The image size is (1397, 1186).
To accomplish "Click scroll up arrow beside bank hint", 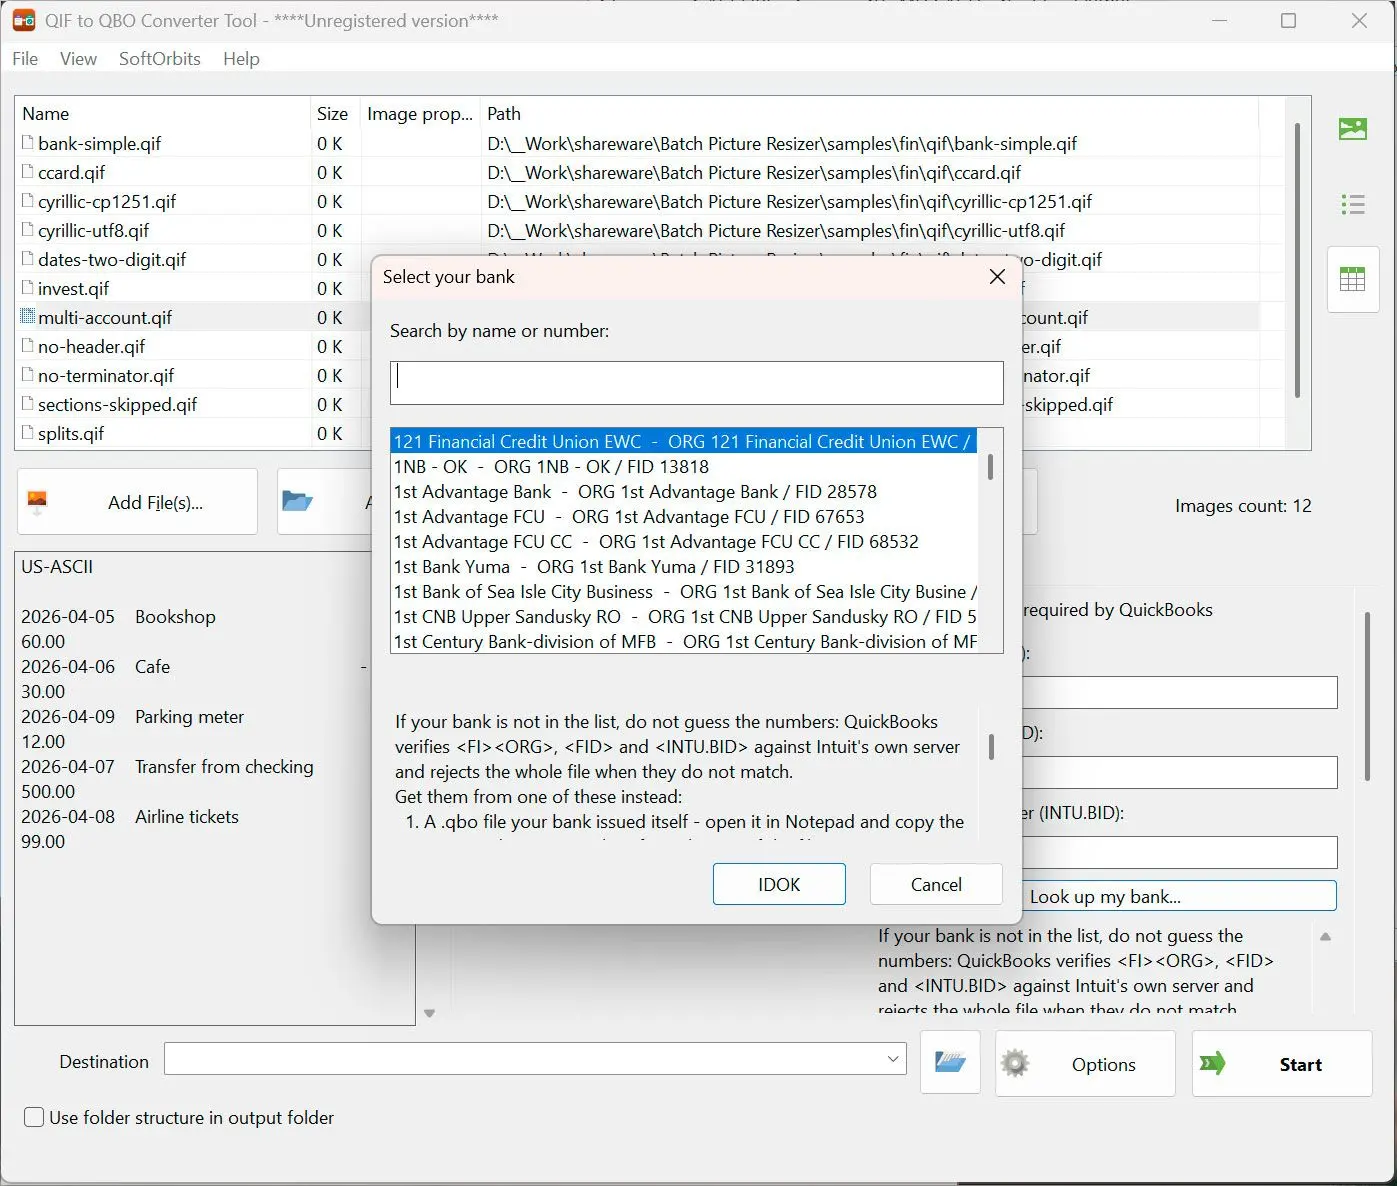I will 1326,937.
